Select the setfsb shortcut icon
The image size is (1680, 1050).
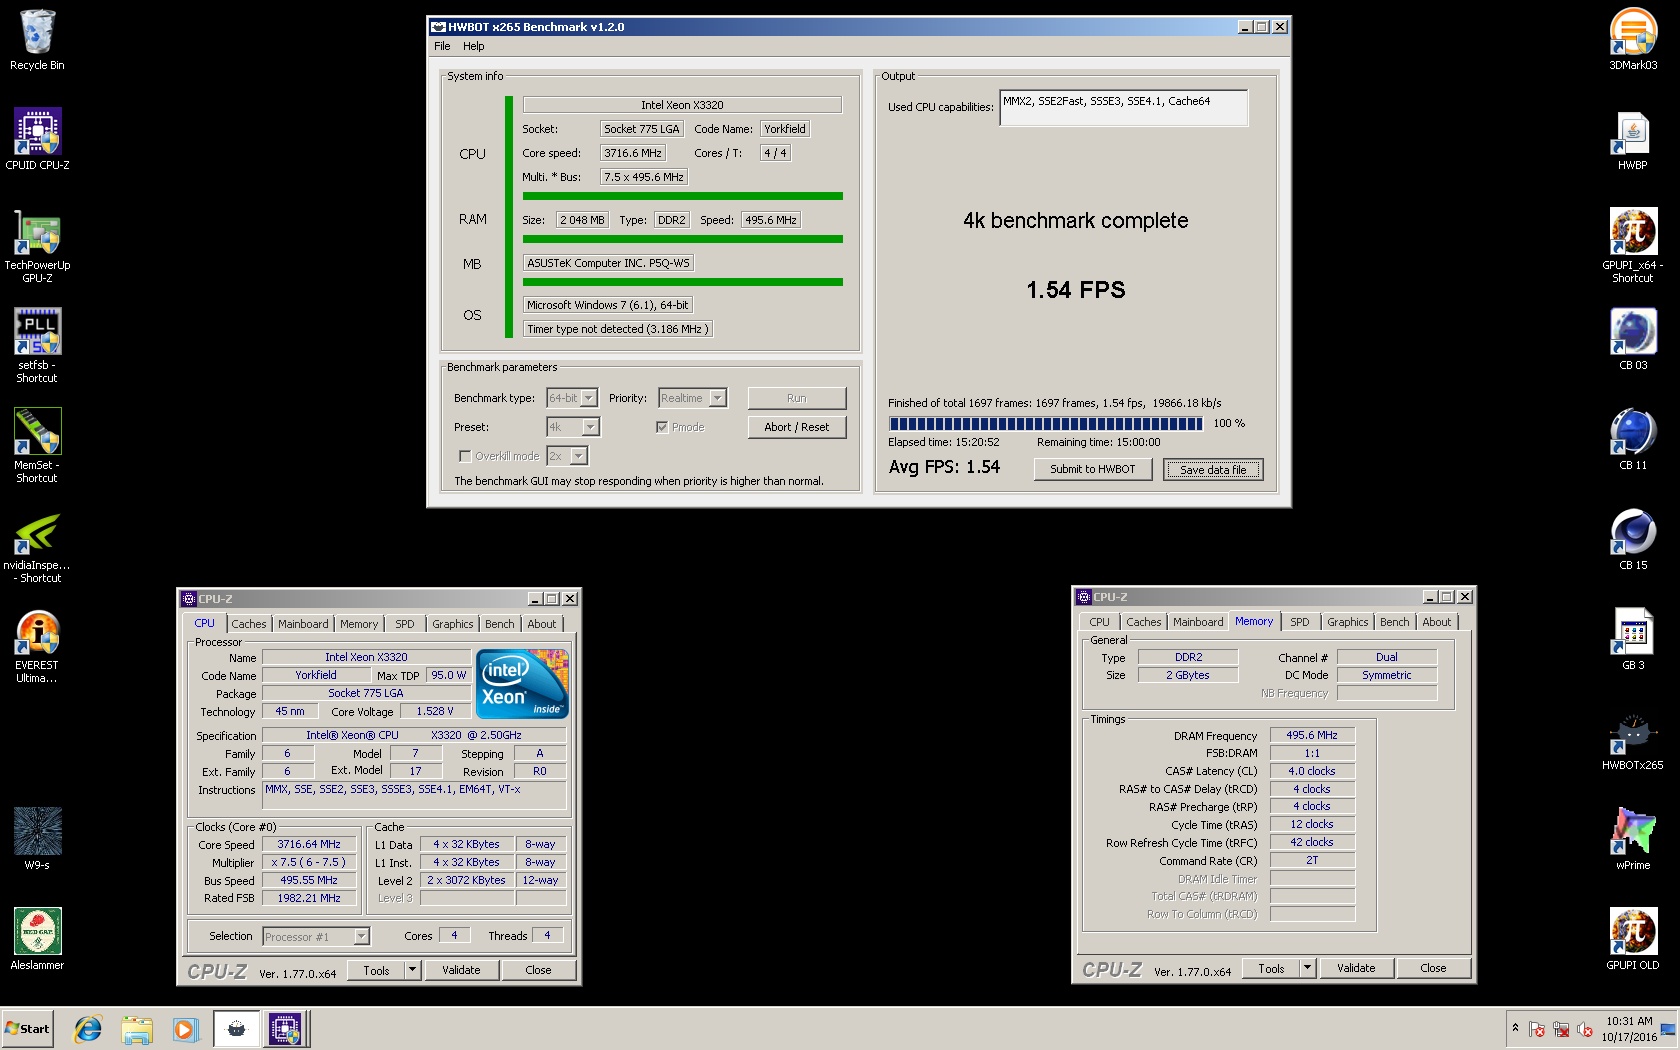37,346
